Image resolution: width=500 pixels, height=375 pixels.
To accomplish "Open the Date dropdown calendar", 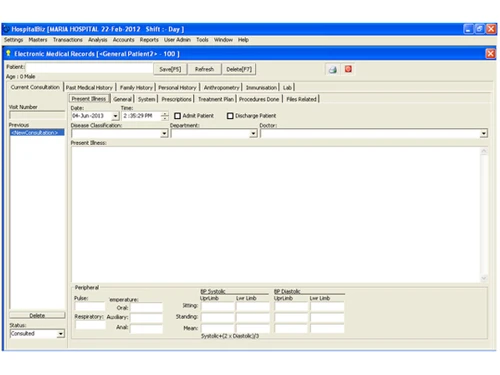I will coord(115,116).
